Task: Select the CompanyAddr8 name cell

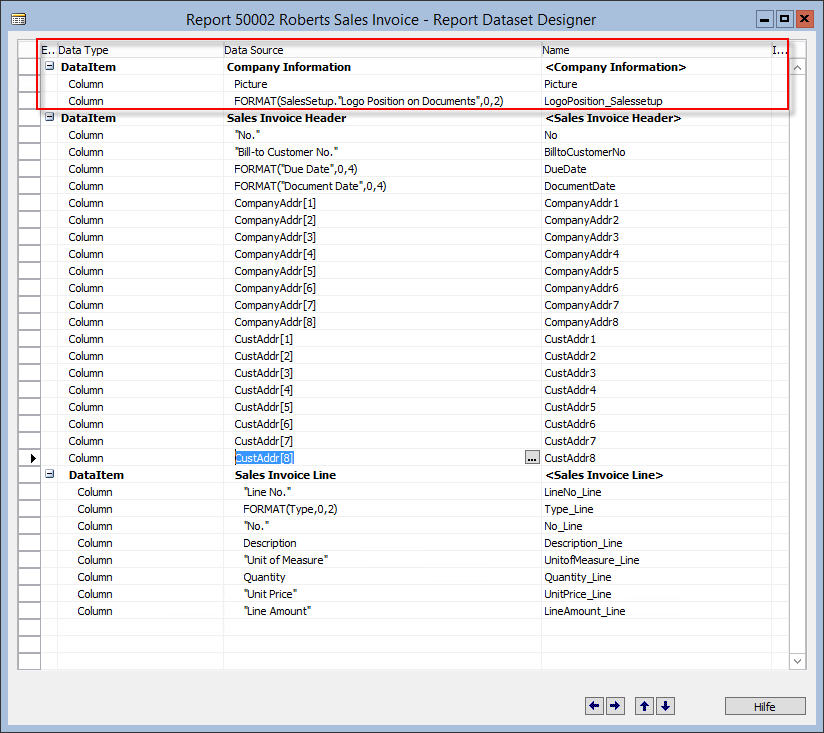Action: (656, 322)
